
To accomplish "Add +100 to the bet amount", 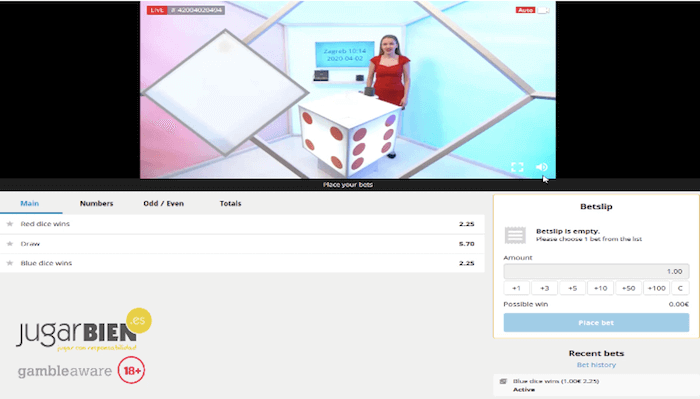I will coord(657,288).
